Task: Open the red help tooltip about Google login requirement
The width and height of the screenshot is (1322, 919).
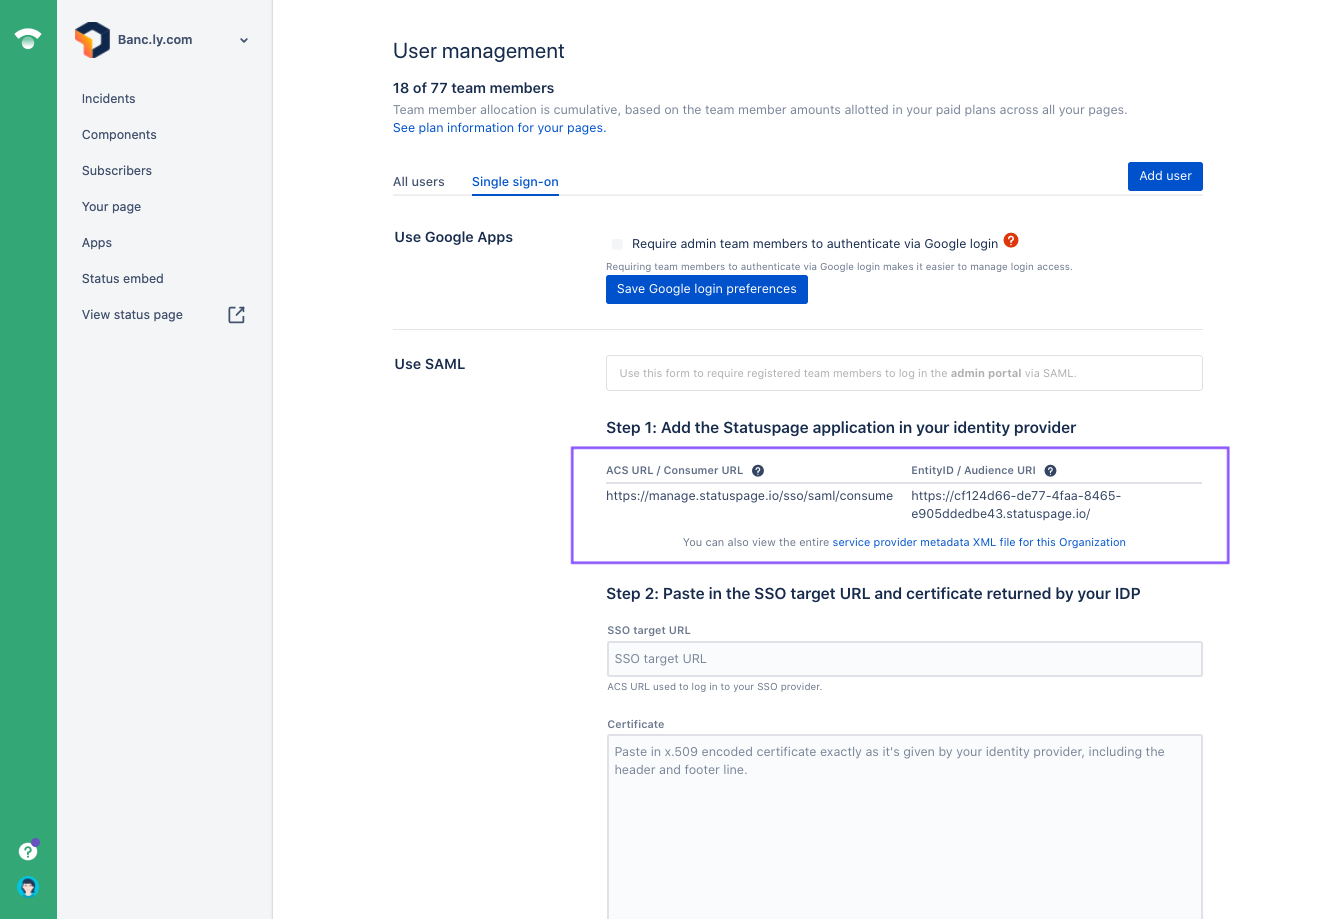Action: pos(1010,240)
